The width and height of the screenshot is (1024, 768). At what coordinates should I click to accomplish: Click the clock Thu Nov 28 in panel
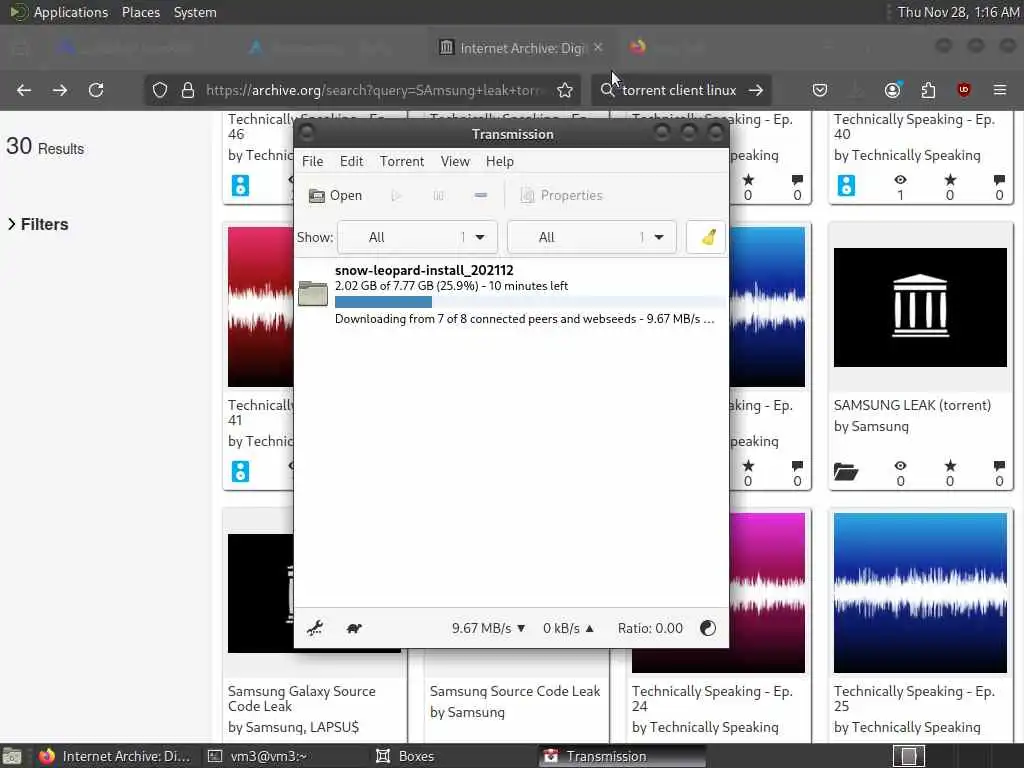(957, 12)
